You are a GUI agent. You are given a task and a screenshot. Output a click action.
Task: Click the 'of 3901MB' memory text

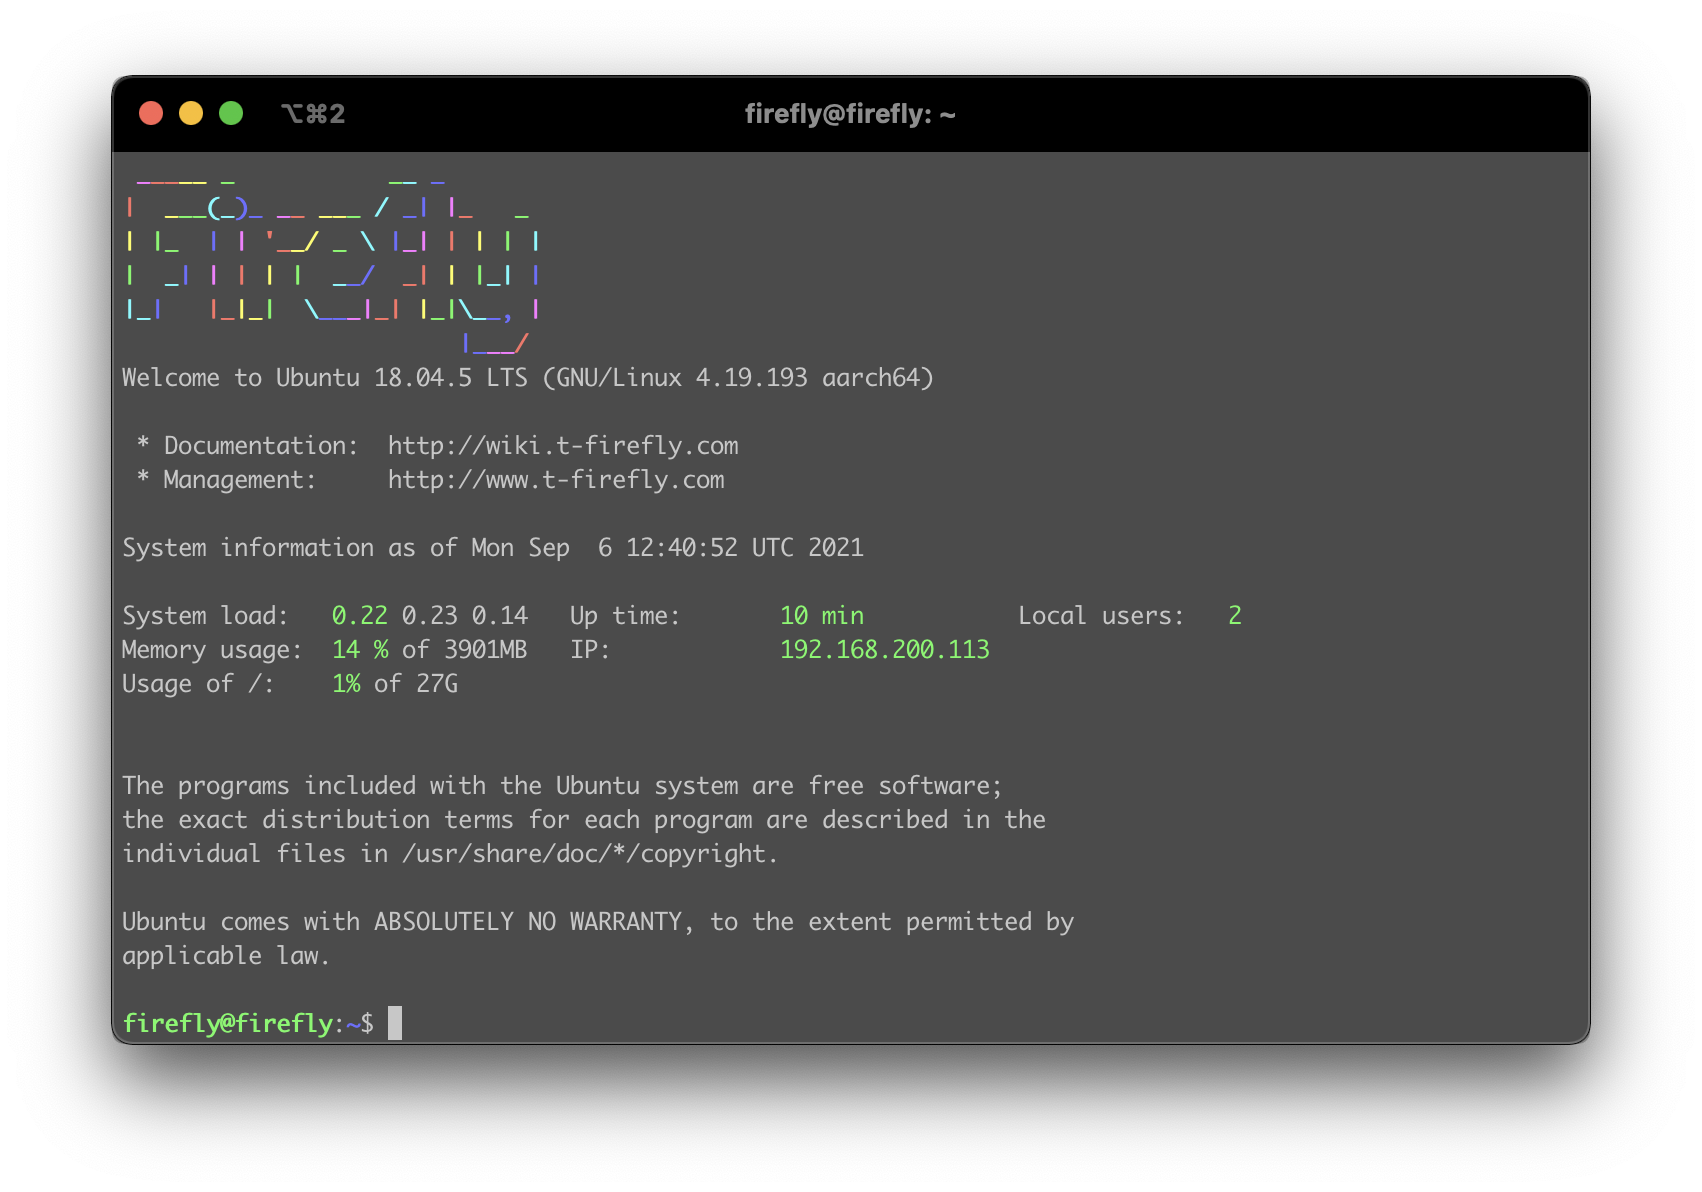pyautogui.click(x=464, y=649)
